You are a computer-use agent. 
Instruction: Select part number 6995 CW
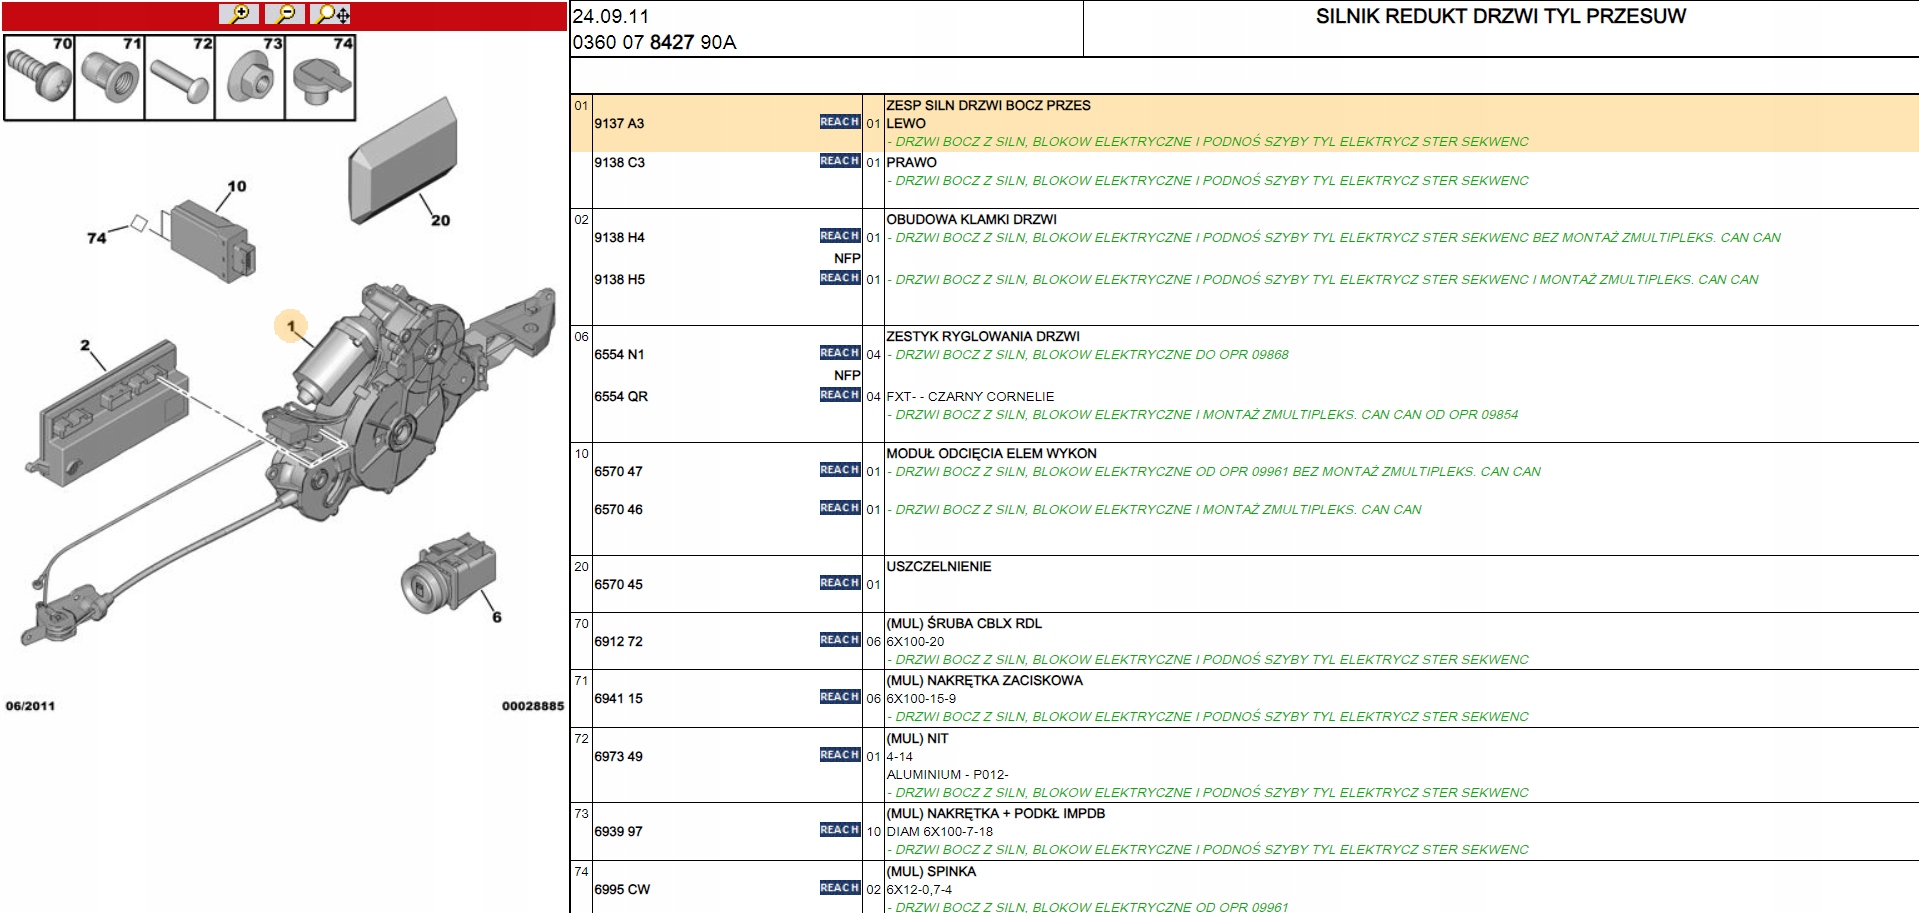tap(622, 889)
